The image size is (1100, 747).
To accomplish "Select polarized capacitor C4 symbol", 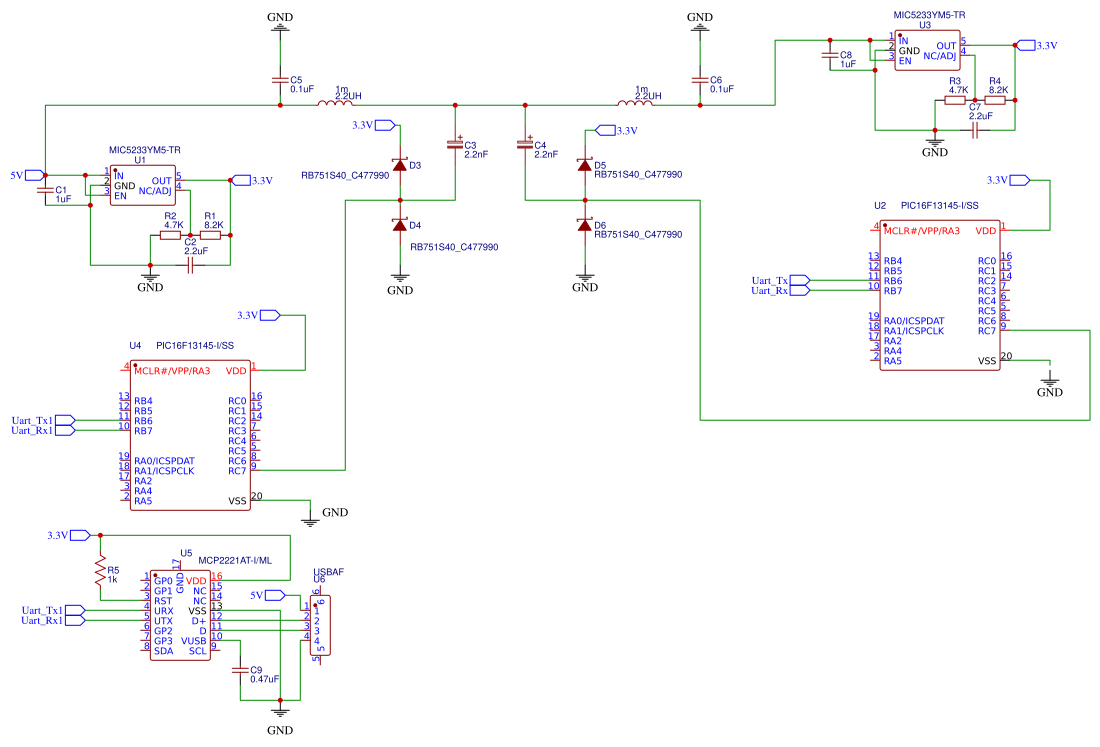I will [525, 144].
